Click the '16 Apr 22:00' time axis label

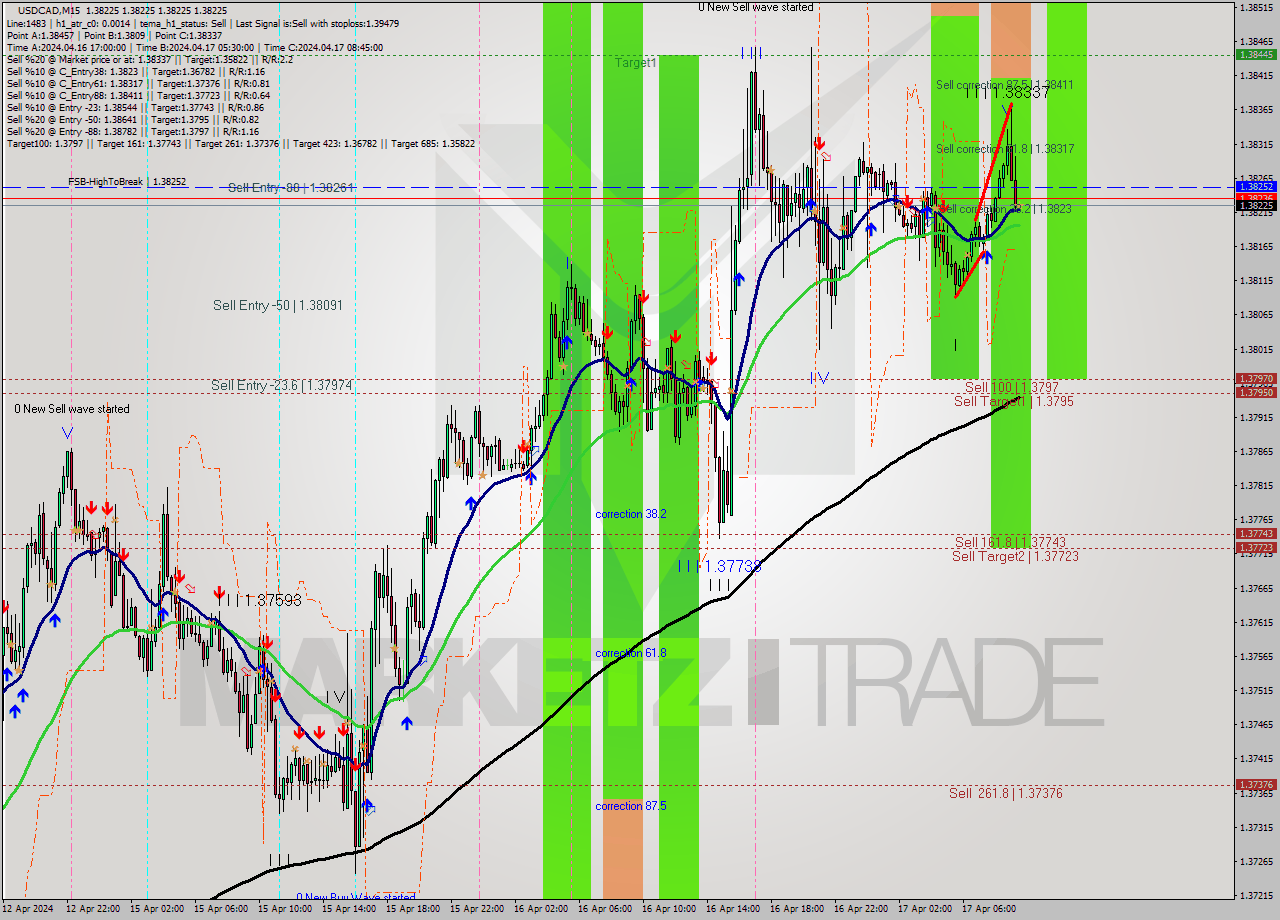pyautogui.click(x=861, y=909)
